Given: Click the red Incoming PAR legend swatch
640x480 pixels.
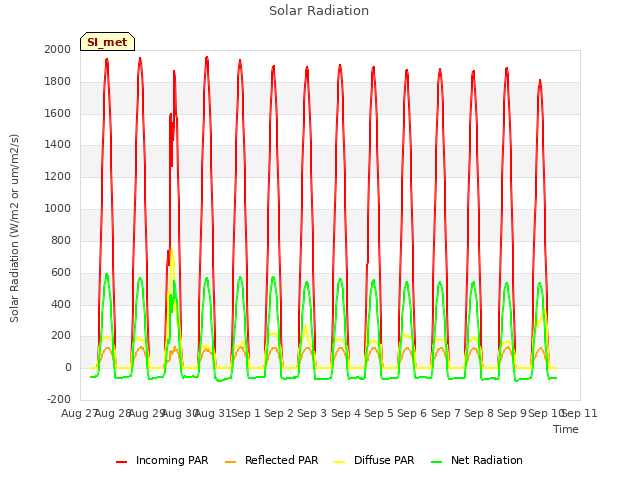Looking at the screenshot, I should coord(122,461).
